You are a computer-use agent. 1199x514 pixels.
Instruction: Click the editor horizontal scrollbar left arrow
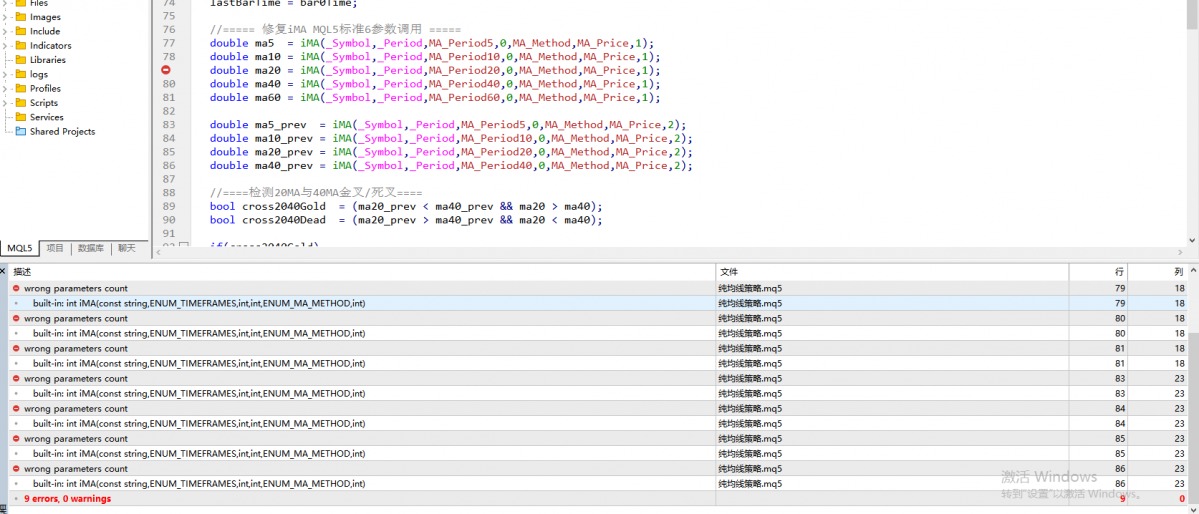158,251
